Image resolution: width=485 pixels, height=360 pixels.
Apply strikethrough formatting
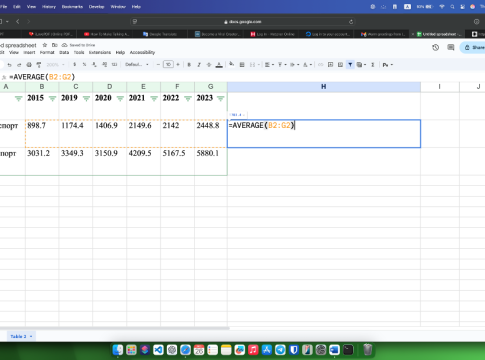click(209, 65)
